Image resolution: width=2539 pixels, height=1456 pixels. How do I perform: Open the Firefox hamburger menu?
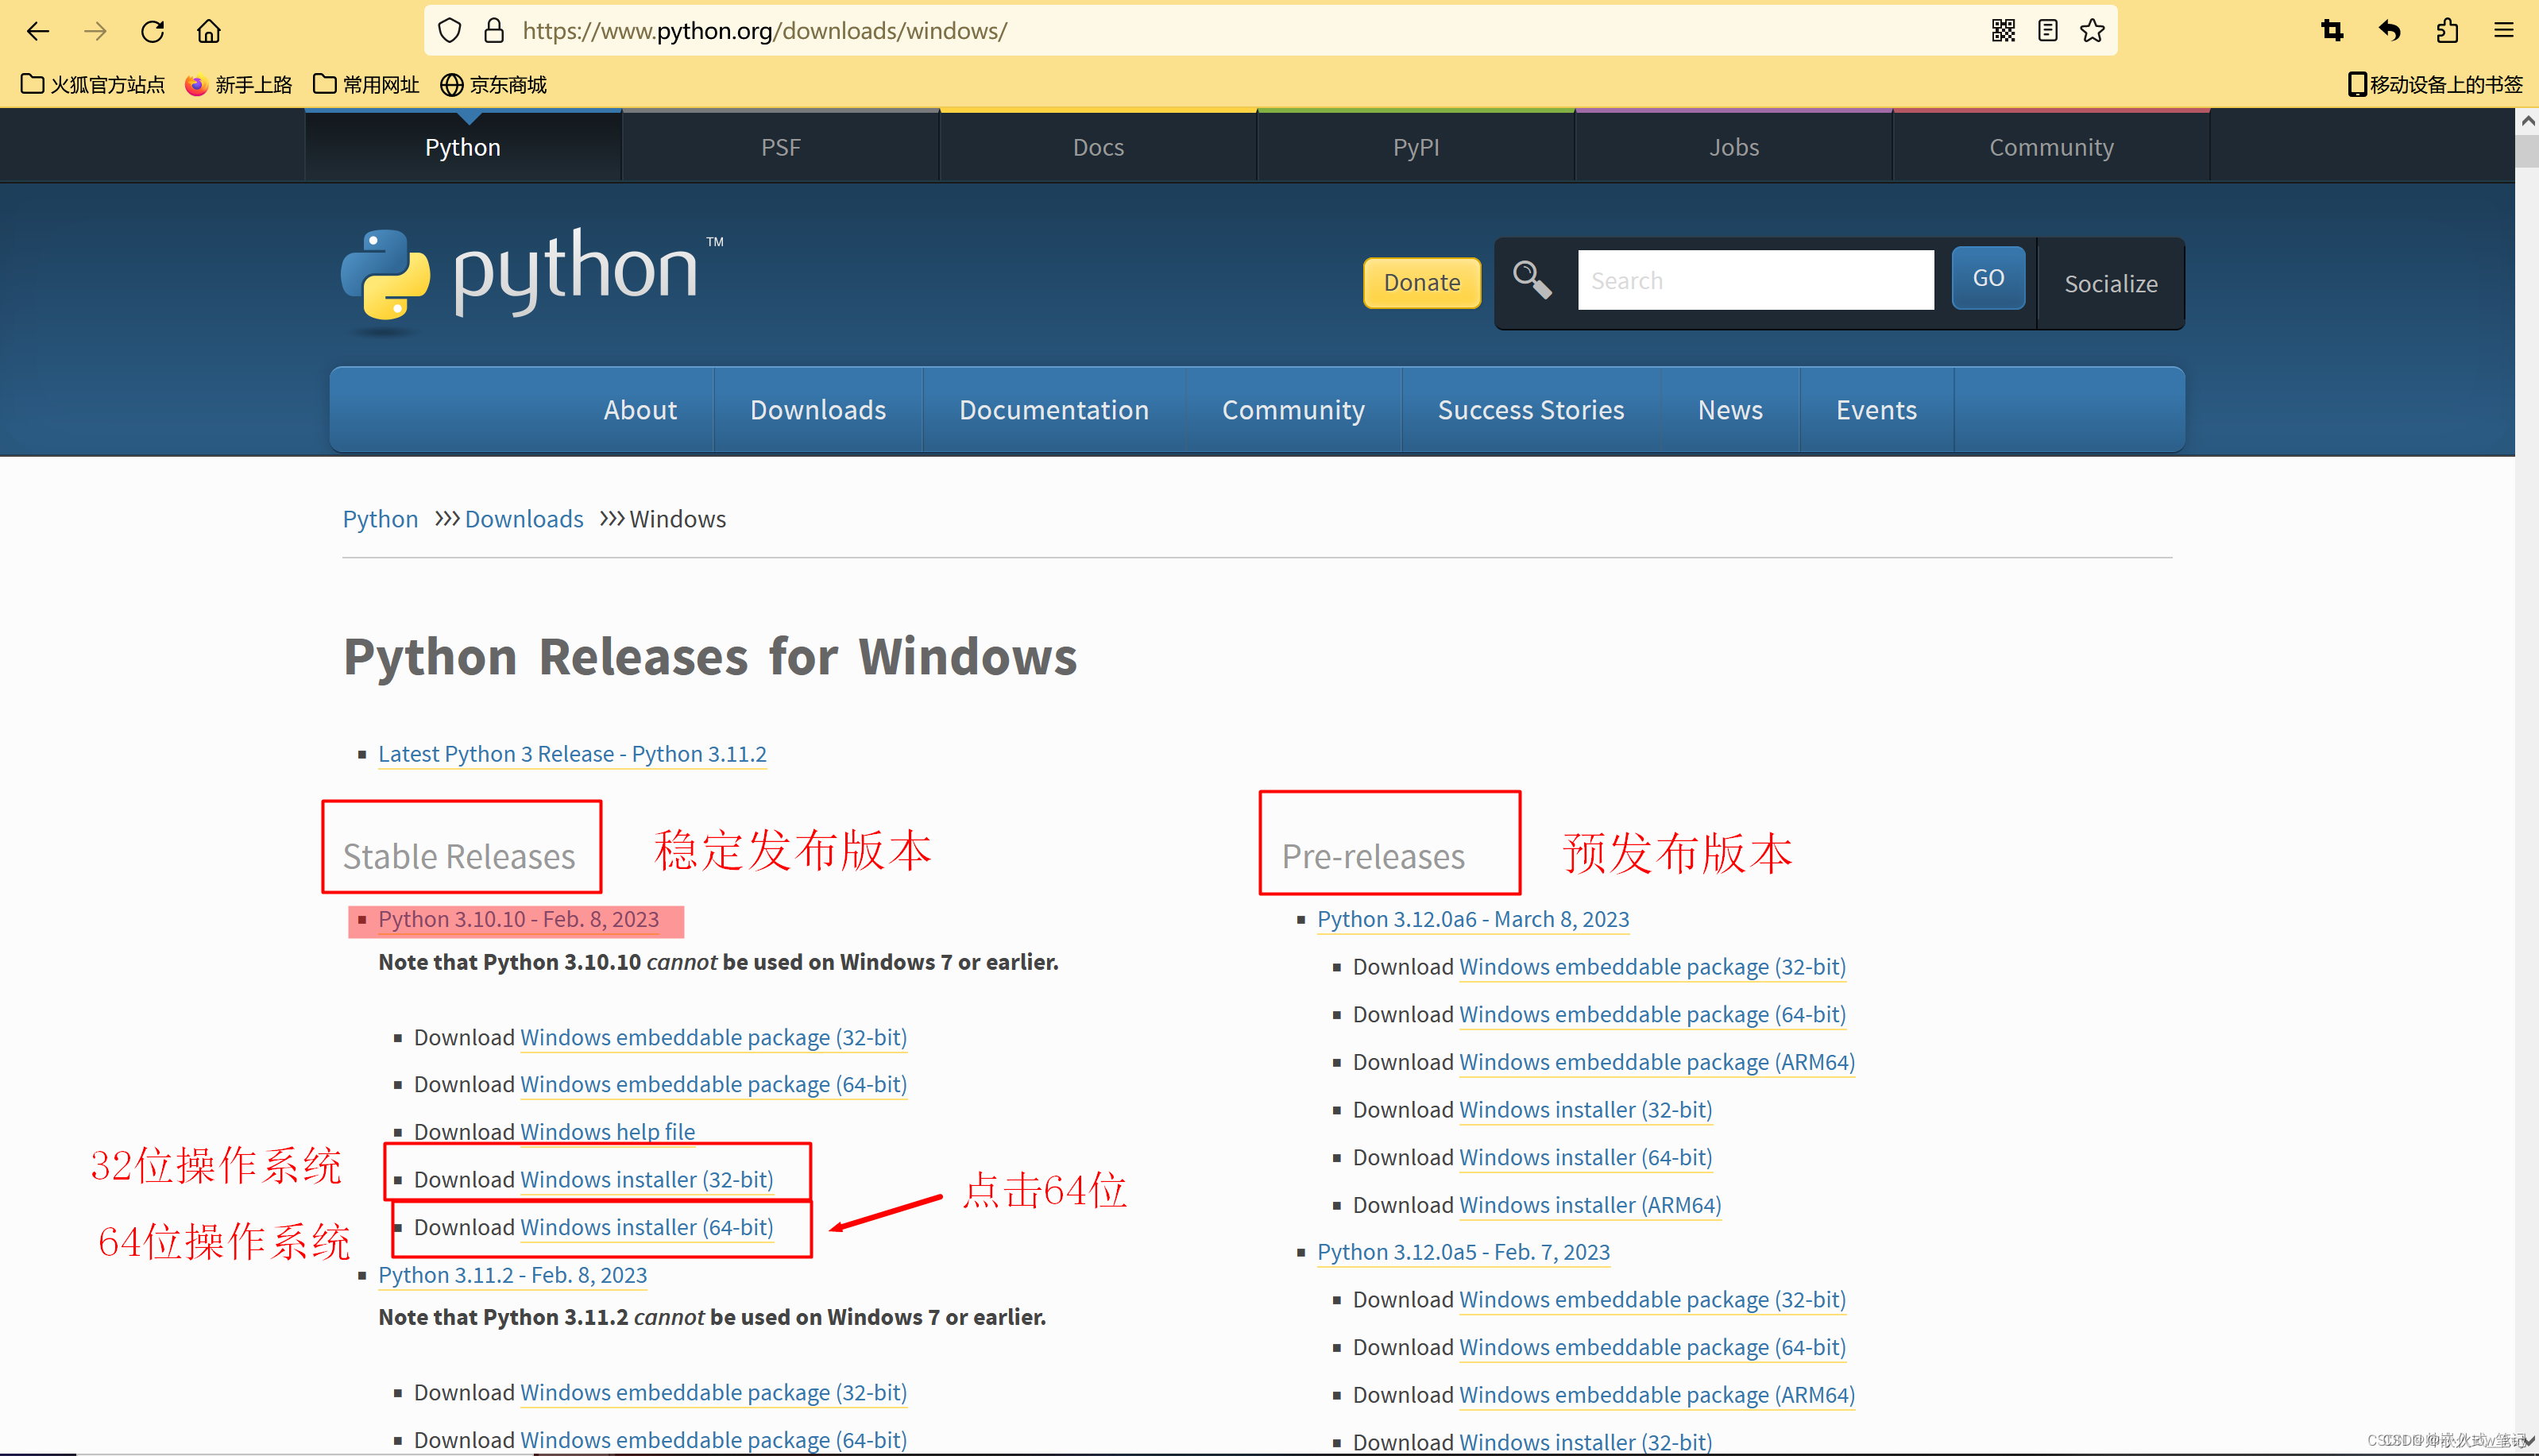coord(2503,31)
